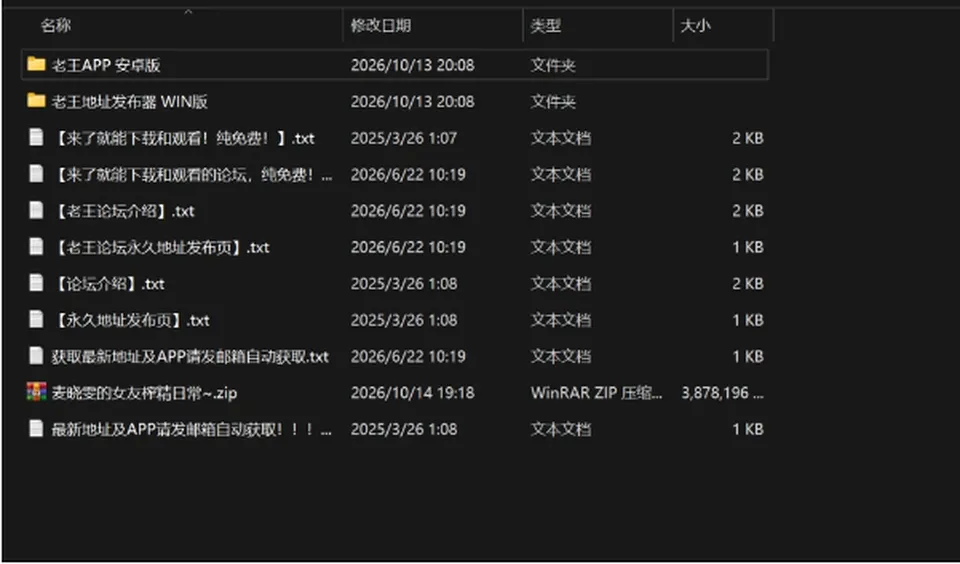Click the document icon of 最新地址及APP请发邮箱自动获取！！！… file
Image resolution: width=960 pixels, height=564 pixels.
point(36,429)
